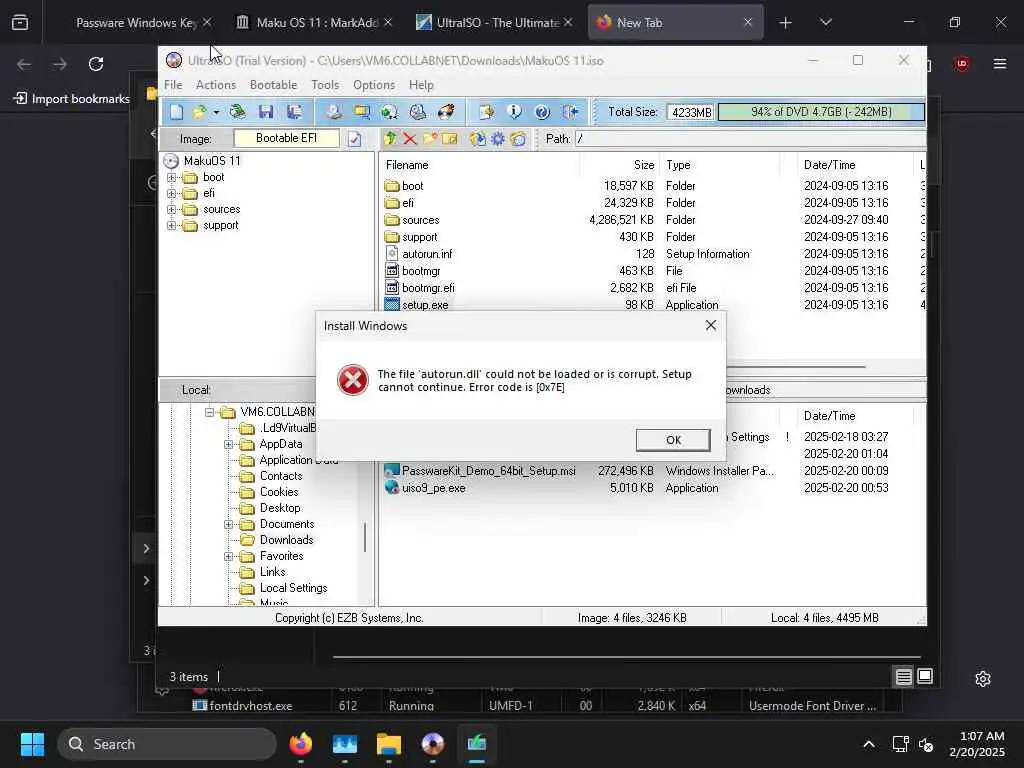Image resolution: width=1024 pixels, height=768 pixels.
Task: Click the File Explorer taskbar icon
Action: click(389, 744)
